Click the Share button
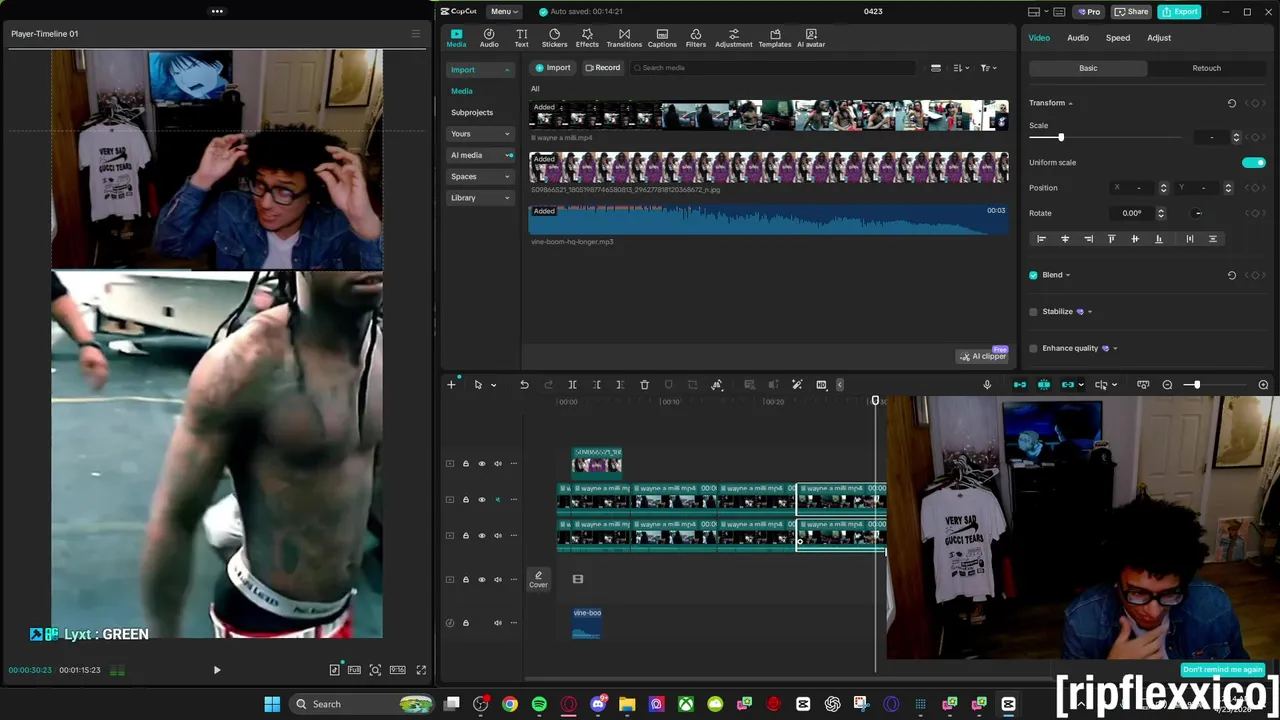 tap(1132, 12)
